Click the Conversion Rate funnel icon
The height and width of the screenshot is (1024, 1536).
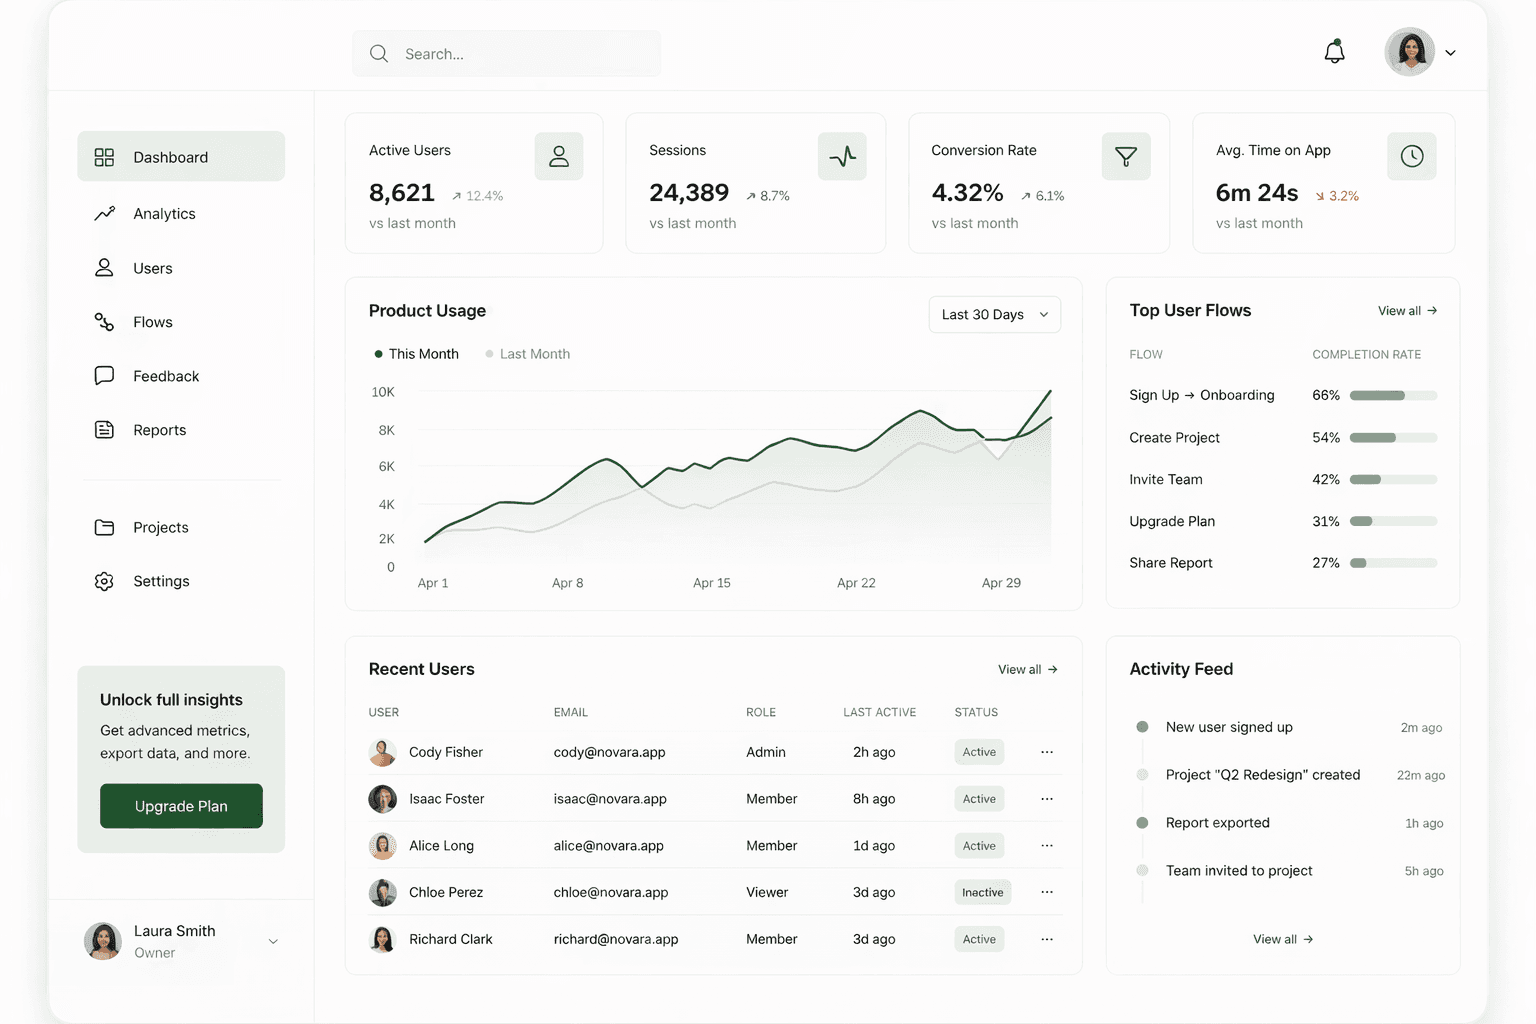tap(1126, 156)
